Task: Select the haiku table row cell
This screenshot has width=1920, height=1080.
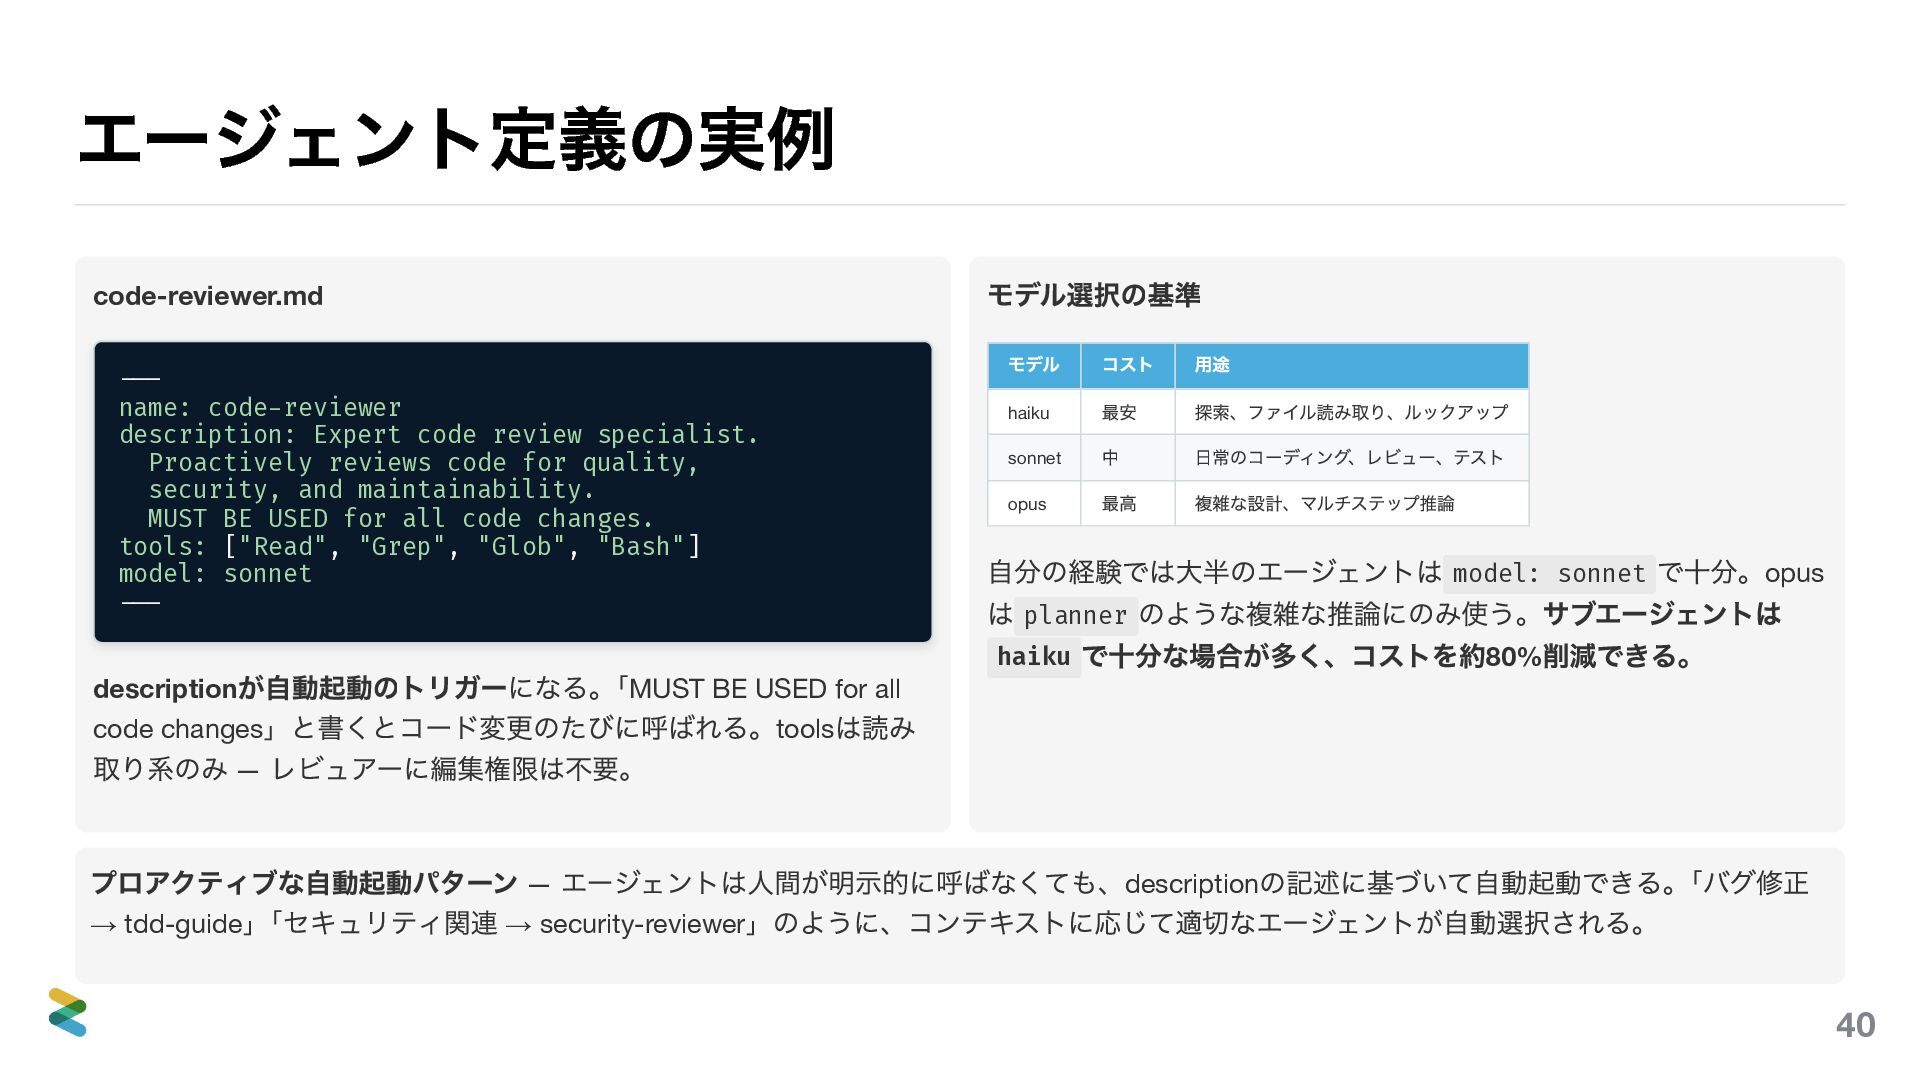Action: [x=1029, y=413]
